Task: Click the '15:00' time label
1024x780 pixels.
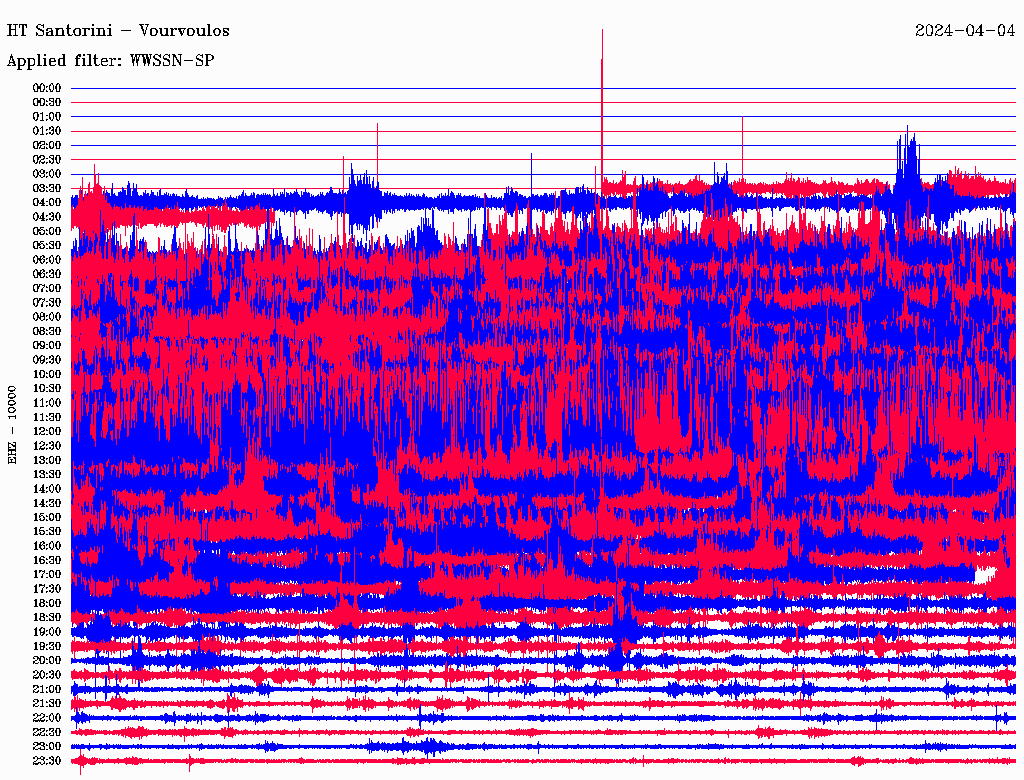Action: click(47, 517)
